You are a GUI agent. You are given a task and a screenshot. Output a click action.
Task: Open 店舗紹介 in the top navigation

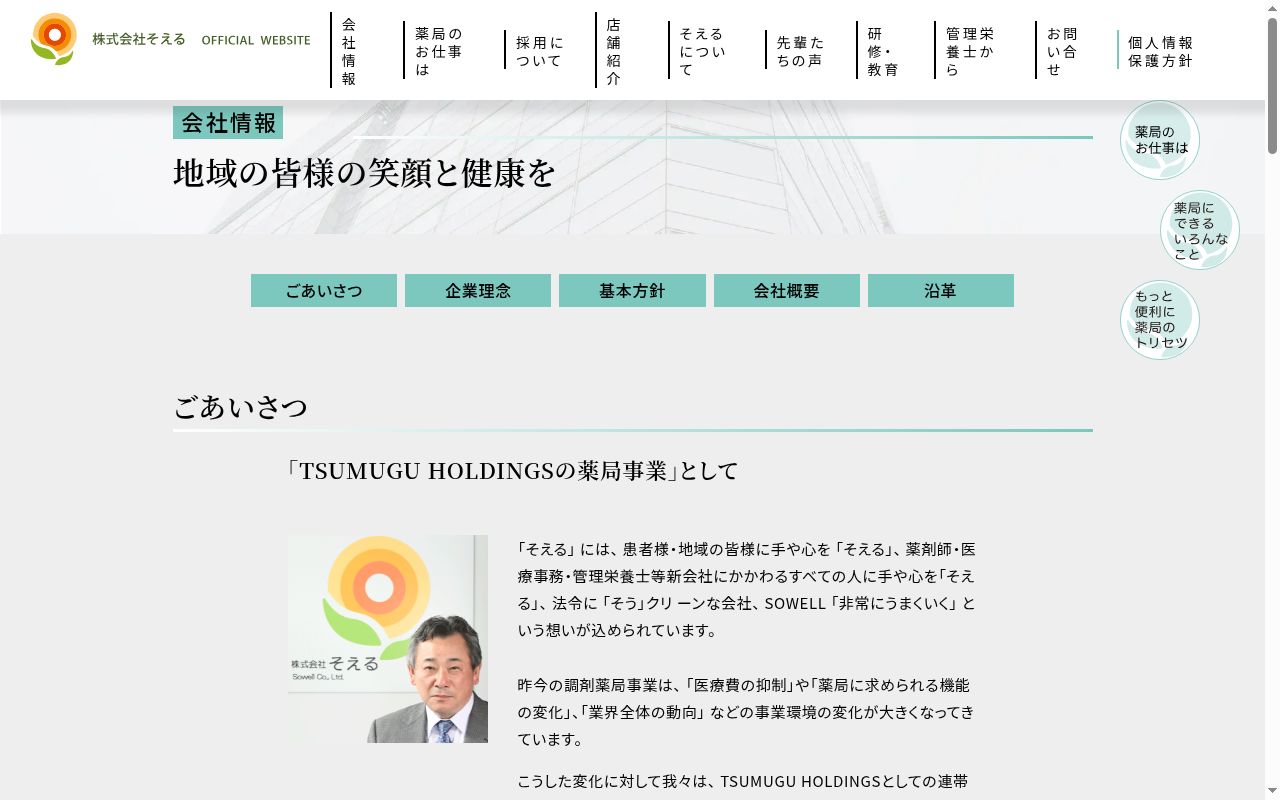click(x=613, y=50)
